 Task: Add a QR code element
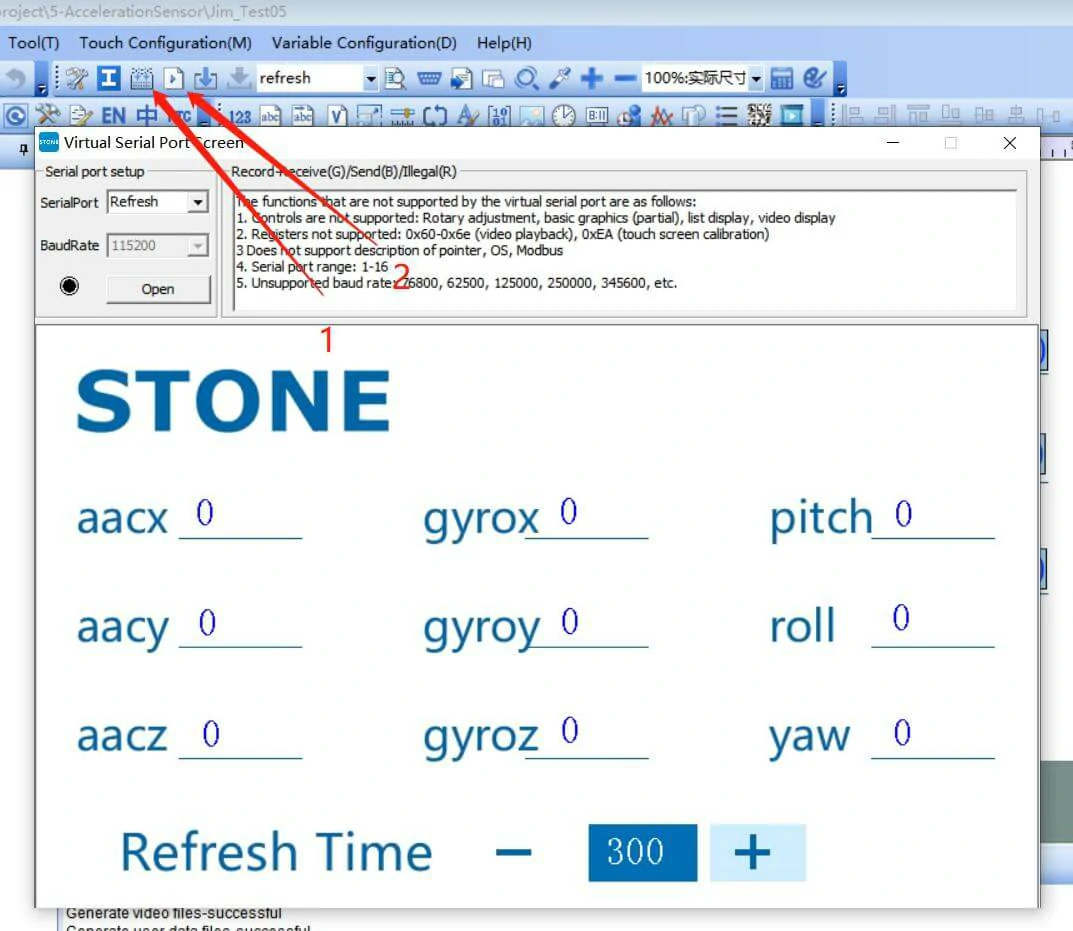click(x=759, y=116)
